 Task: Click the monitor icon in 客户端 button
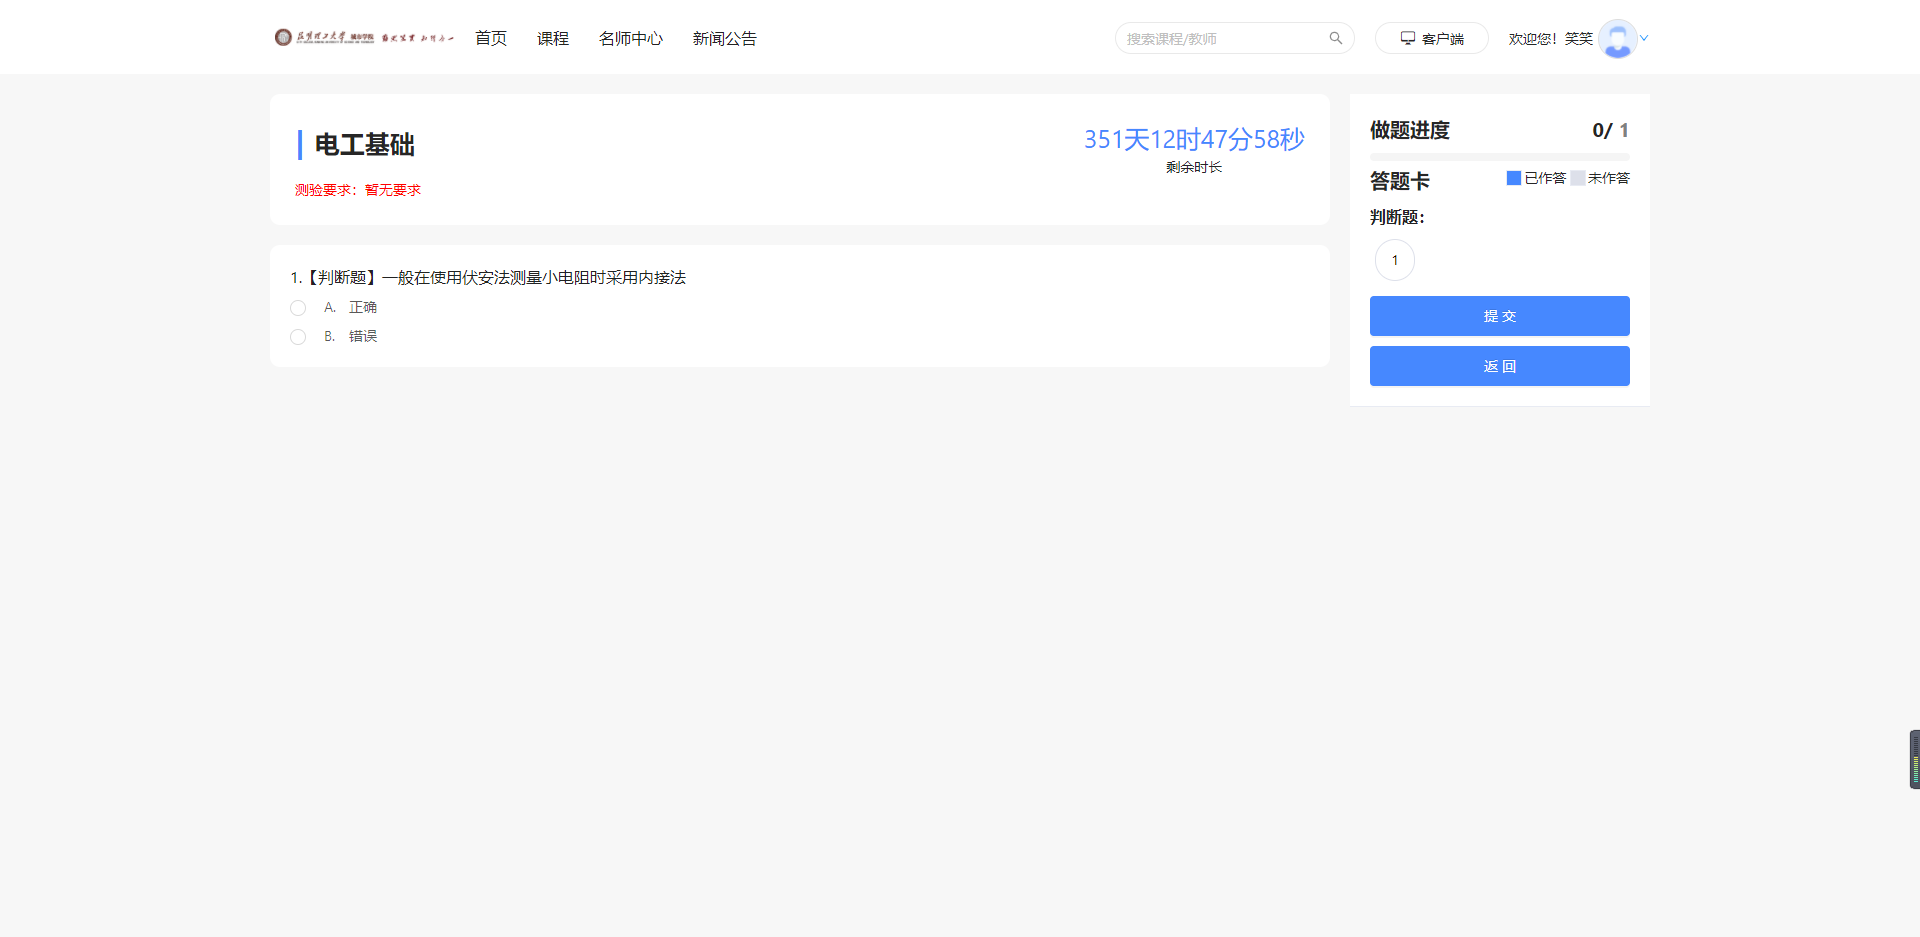tap(1406, 37)
